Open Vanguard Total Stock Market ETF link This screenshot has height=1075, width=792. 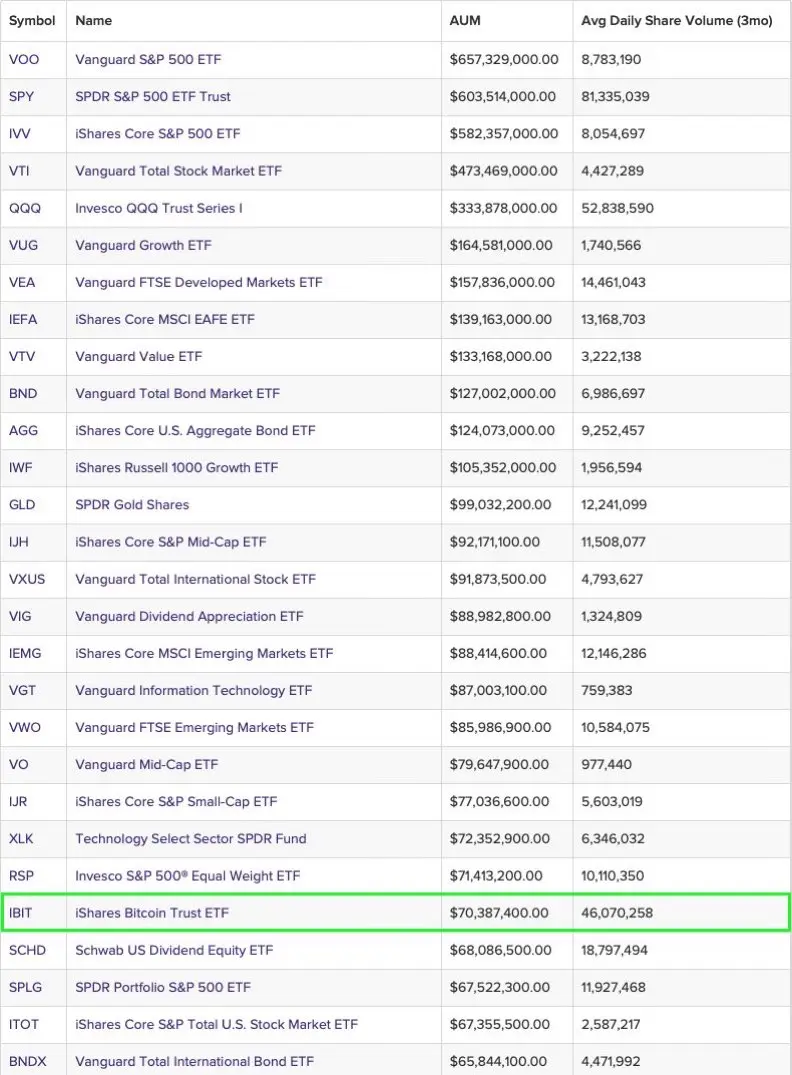178,171
